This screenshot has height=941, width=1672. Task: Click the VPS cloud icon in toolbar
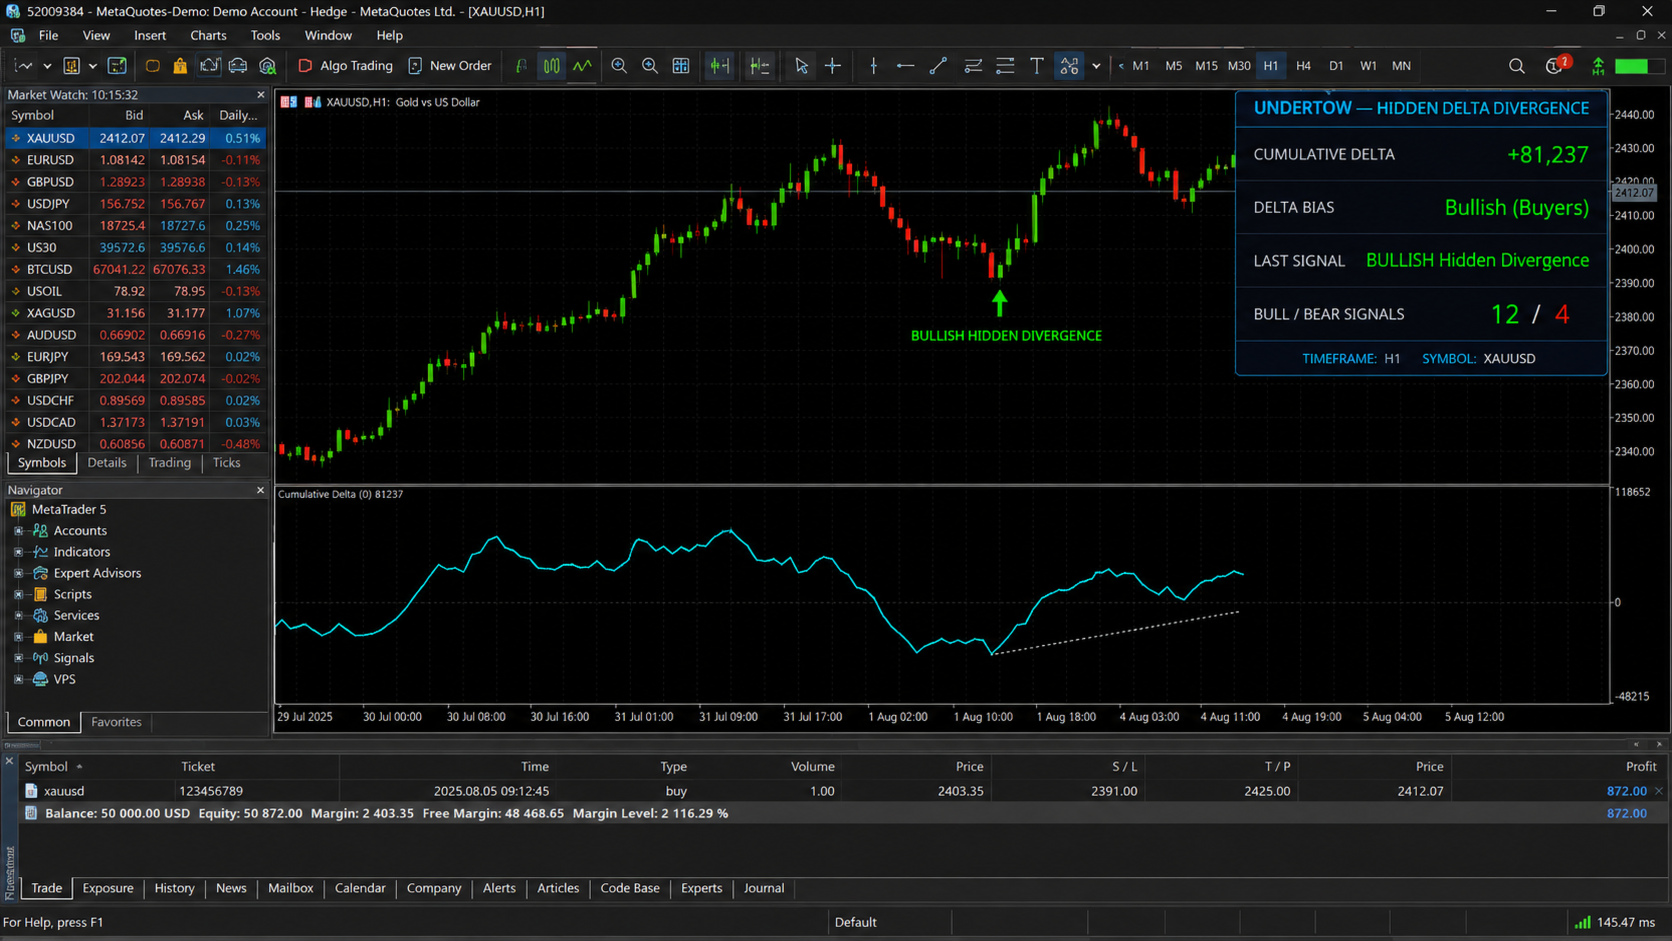tap(238, 66)
